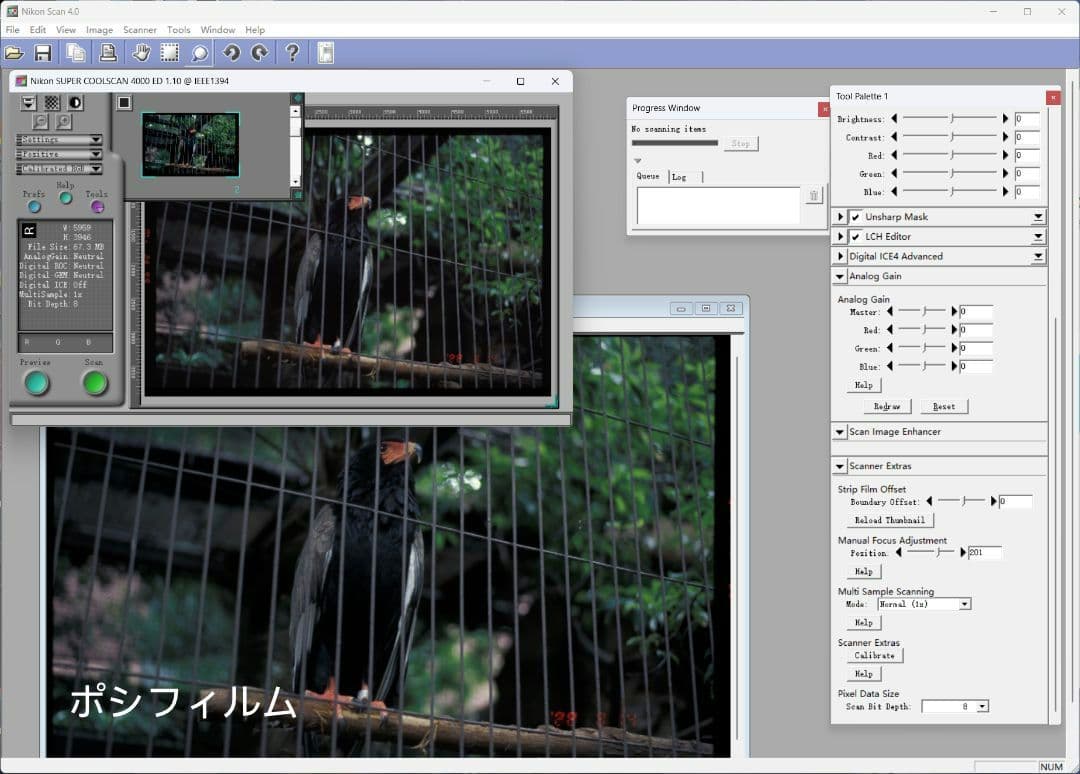
Task: Click the Reload Thumbnail button
Action: click(x=889, y=520)
